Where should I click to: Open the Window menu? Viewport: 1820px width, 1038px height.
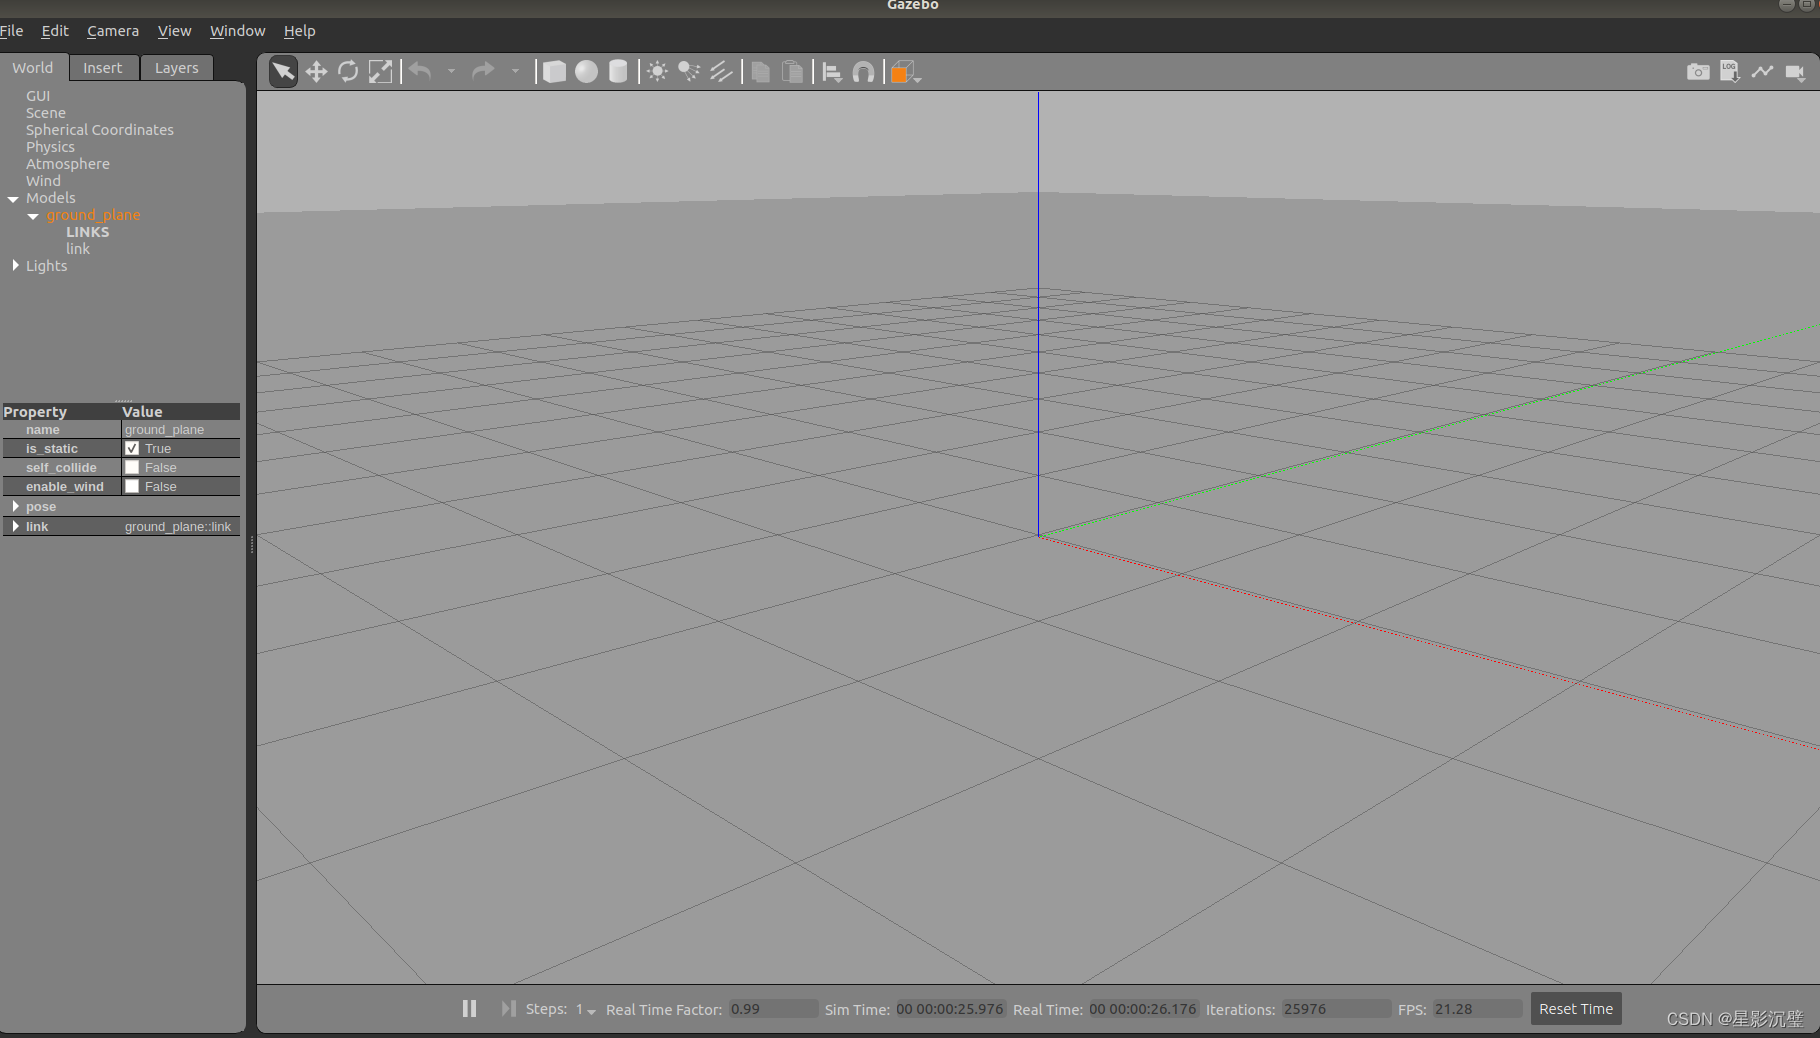(x=238, y=31)
